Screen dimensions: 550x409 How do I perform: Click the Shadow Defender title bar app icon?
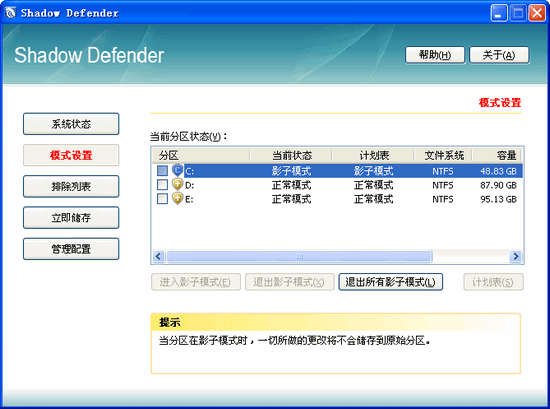10,13
